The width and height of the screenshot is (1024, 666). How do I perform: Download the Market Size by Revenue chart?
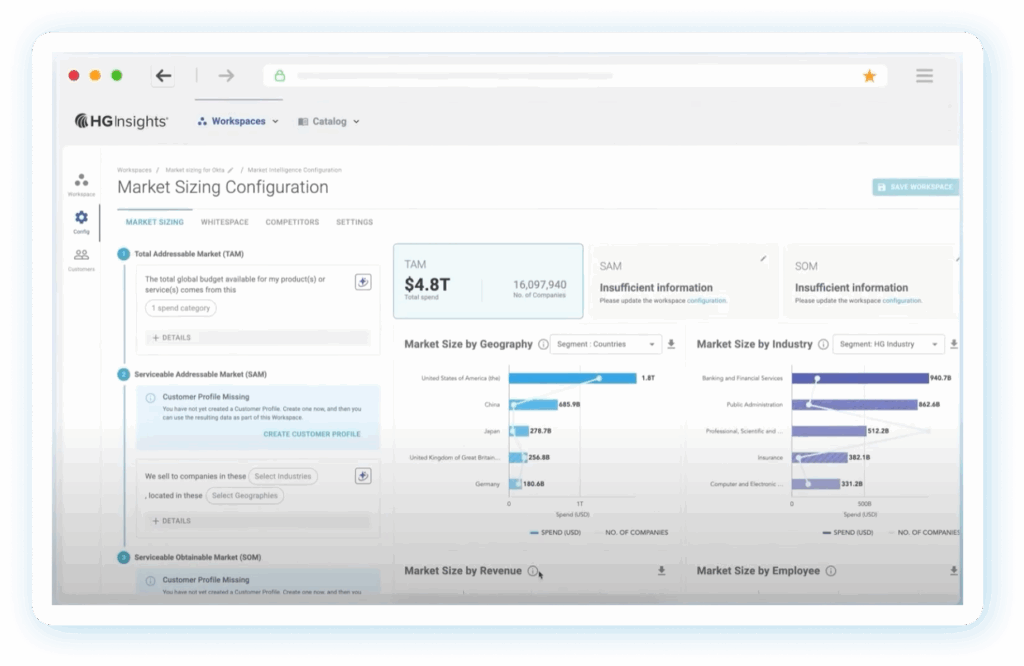coord(661,571)
